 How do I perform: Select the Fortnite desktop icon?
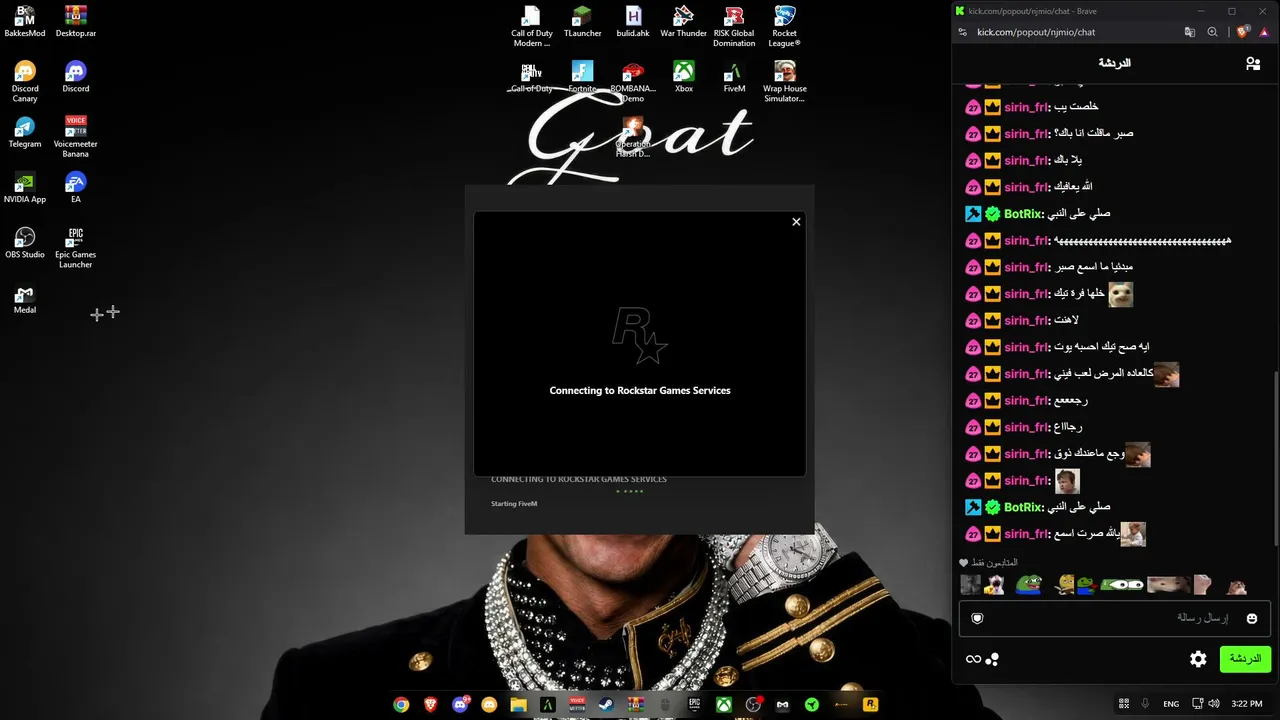(x=583, y=77)
